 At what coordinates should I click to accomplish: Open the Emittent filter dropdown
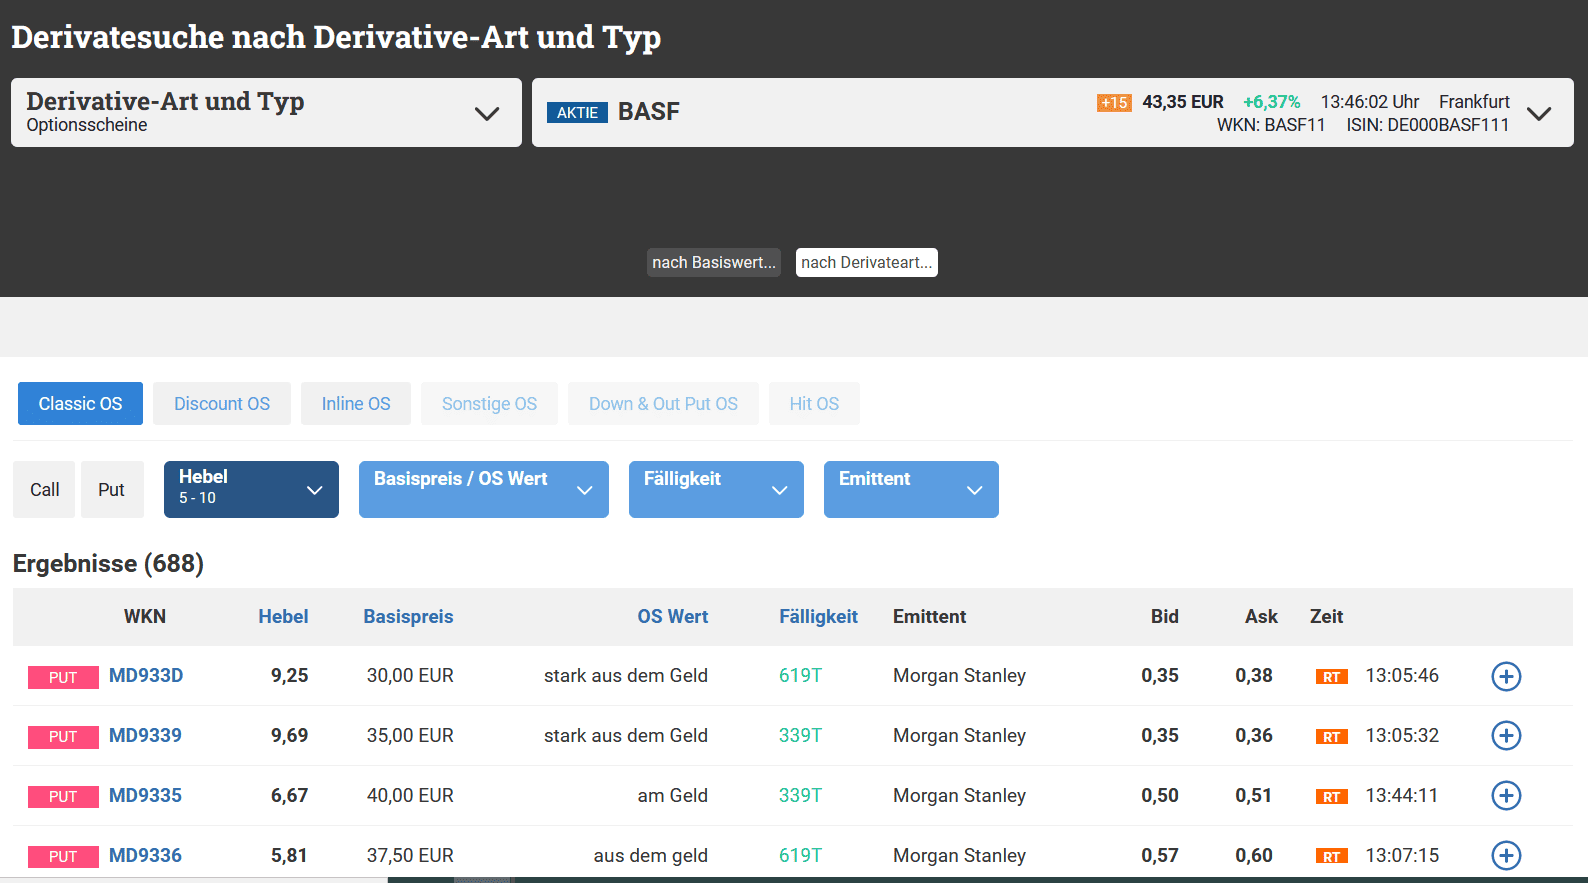tap(910, 490)
